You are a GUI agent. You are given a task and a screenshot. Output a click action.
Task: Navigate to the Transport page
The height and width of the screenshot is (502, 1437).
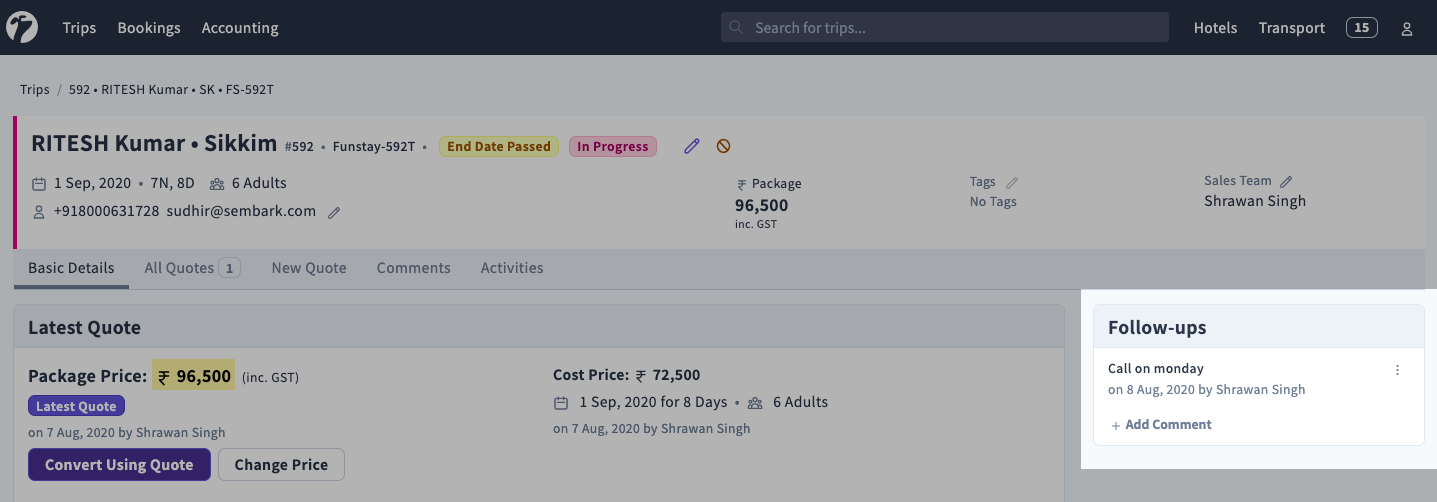tap(1291, 28)
